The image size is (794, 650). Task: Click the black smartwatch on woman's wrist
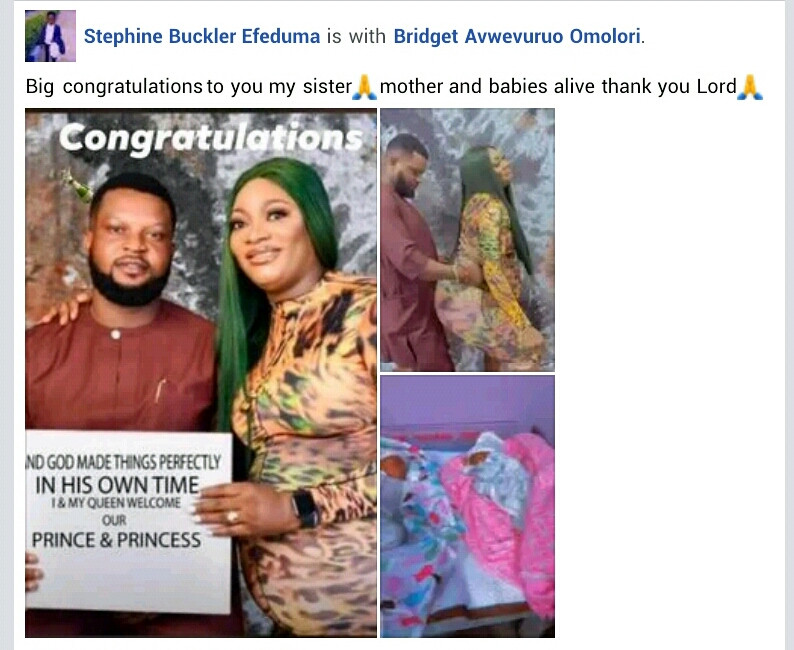pos(305,508)
